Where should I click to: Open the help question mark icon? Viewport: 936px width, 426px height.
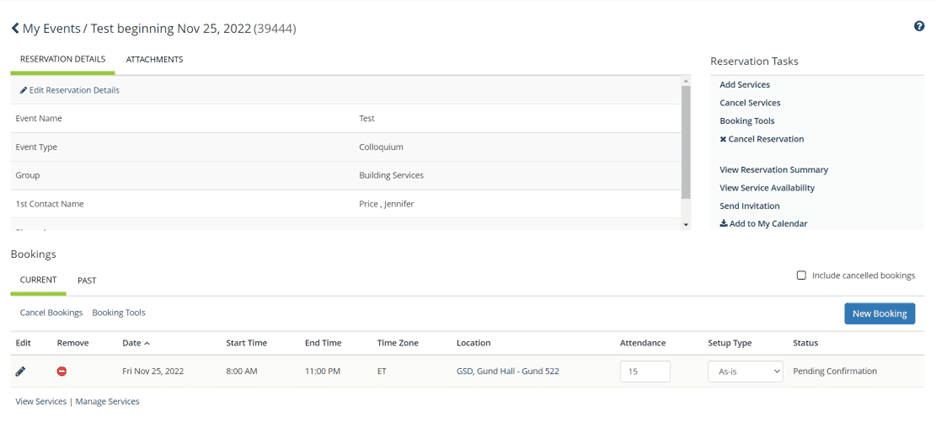[x=919, y=26]
